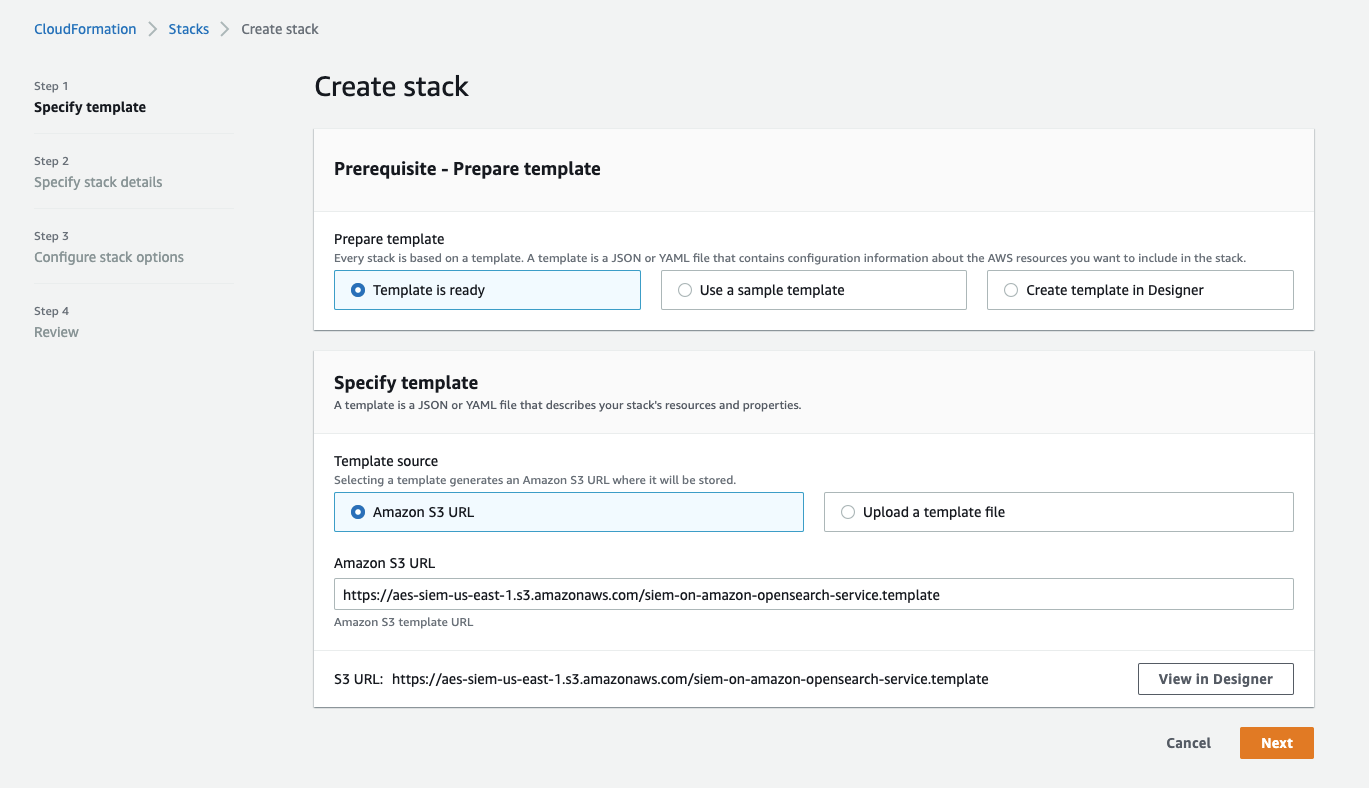Click the 'Create stack' page heading

[391, 86]
